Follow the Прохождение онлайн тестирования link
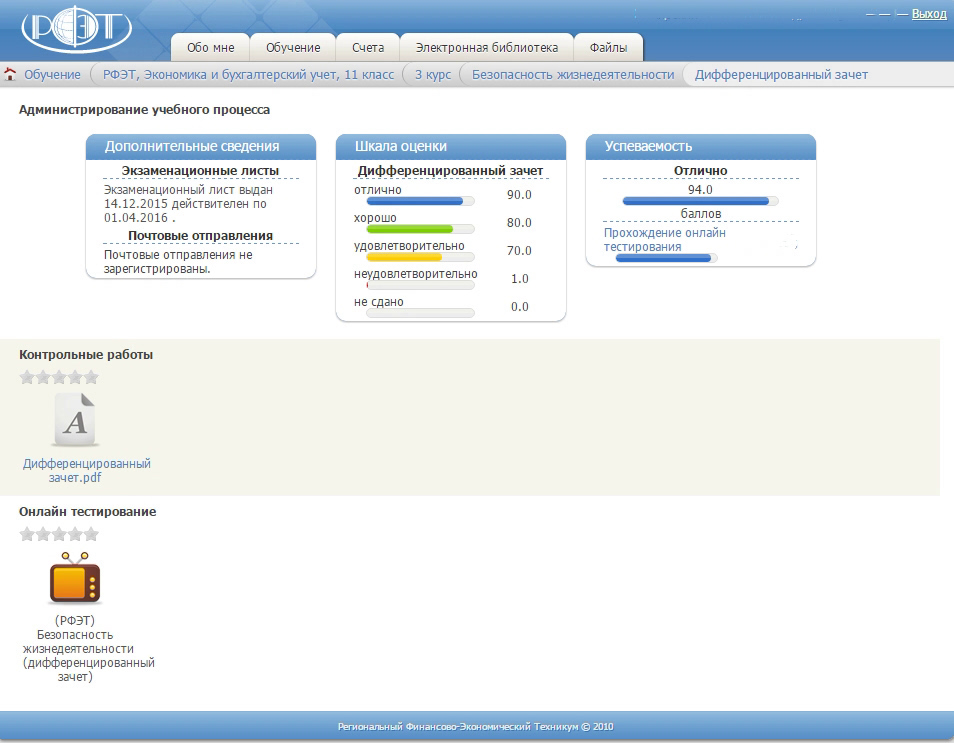Screen dimensions: 954x743 click(x=665, y=239)
